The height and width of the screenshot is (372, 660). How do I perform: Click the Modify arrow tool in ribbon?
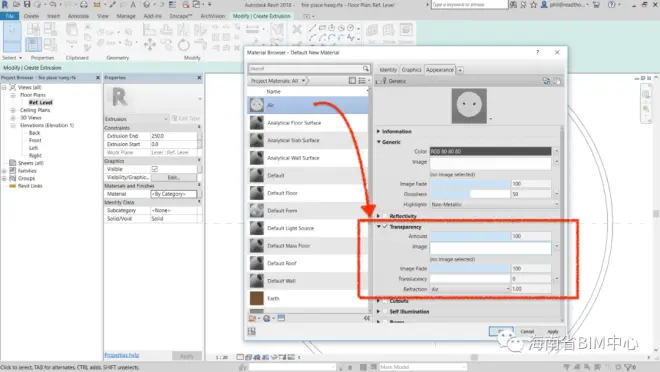click(x=12, y=37)
